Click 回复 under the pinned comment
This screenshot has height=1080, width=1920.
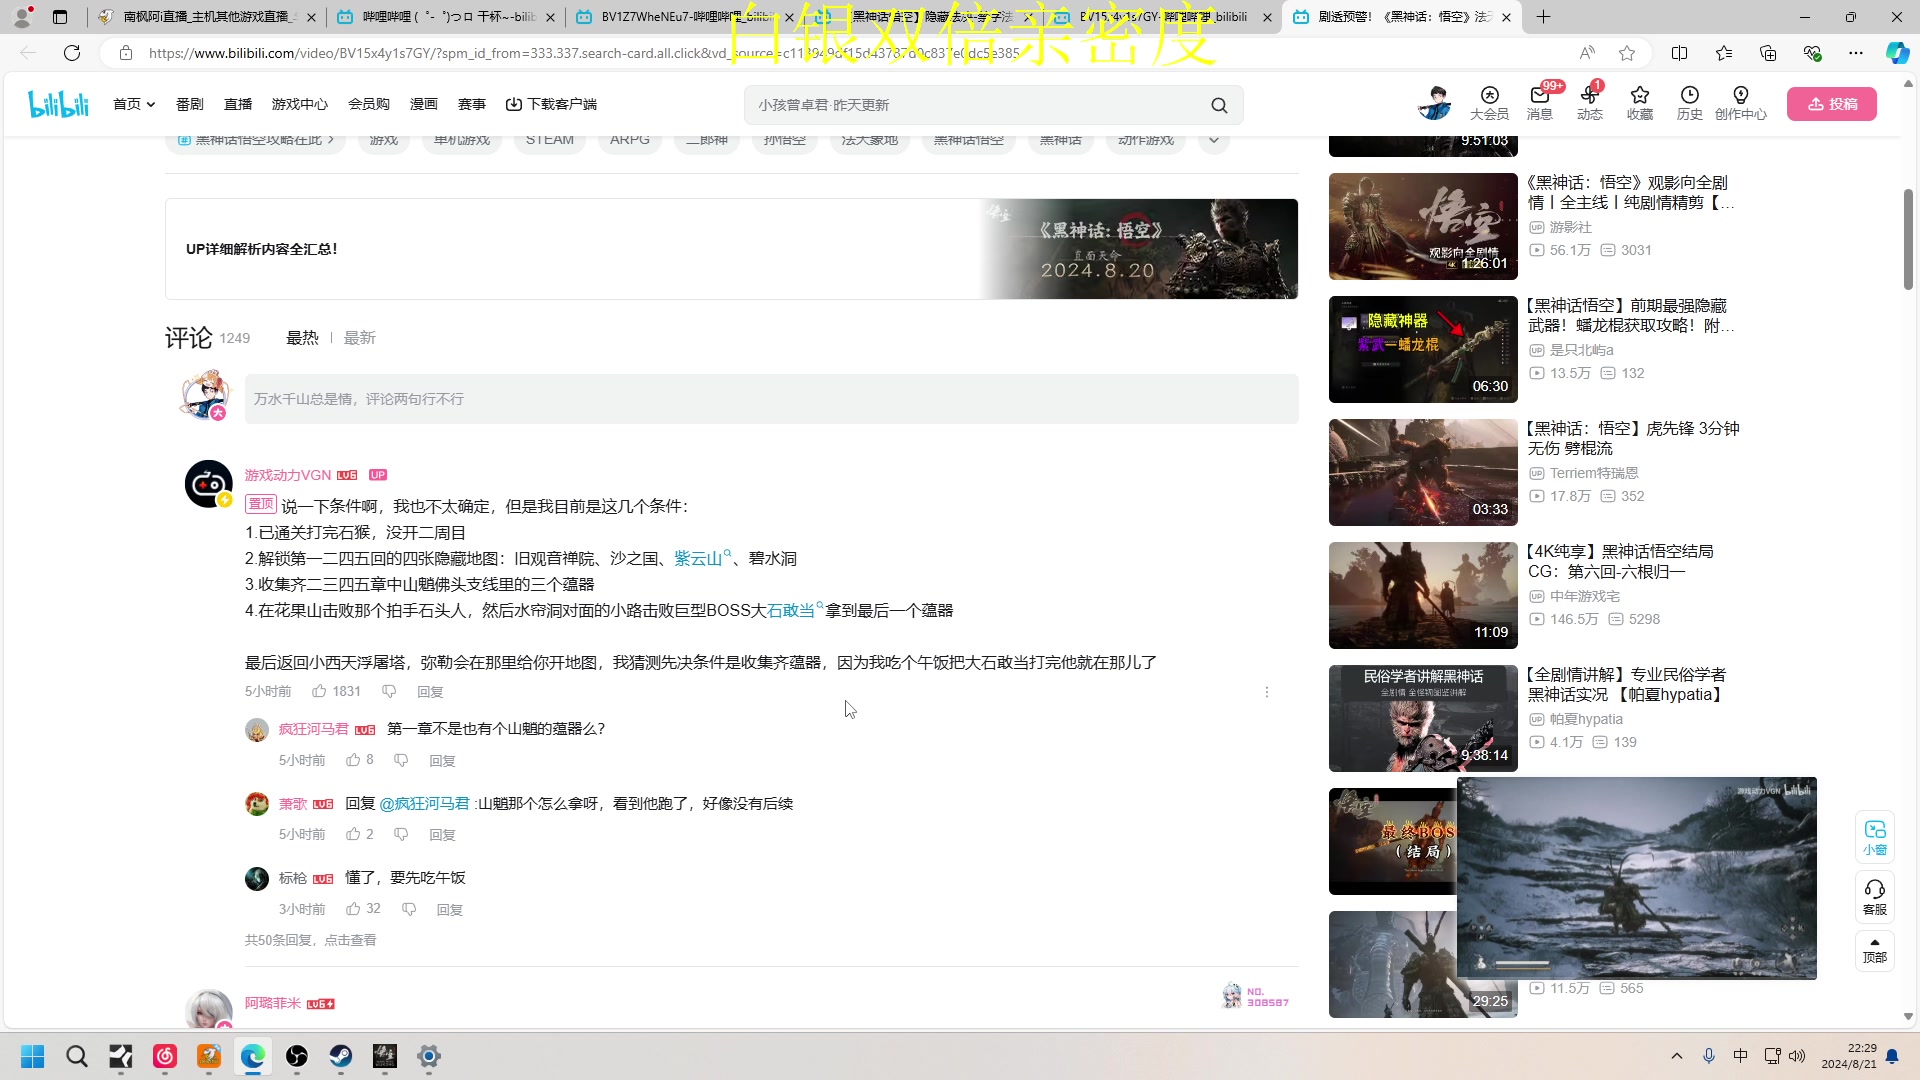[430, 692]
